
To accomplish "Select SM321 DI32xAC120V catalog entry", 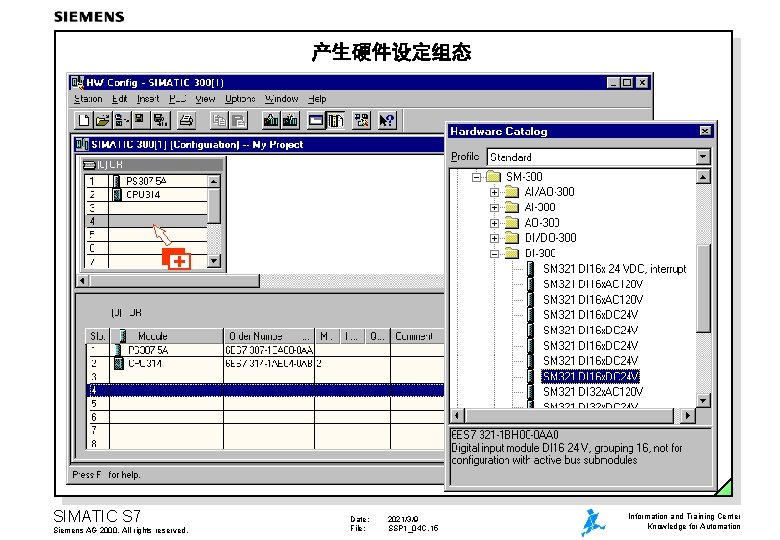I will (593, 392).
